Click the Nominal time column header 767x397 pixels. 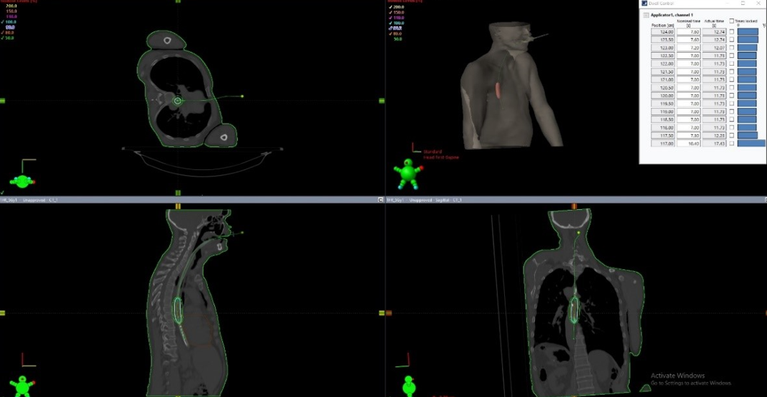(689, 23)
